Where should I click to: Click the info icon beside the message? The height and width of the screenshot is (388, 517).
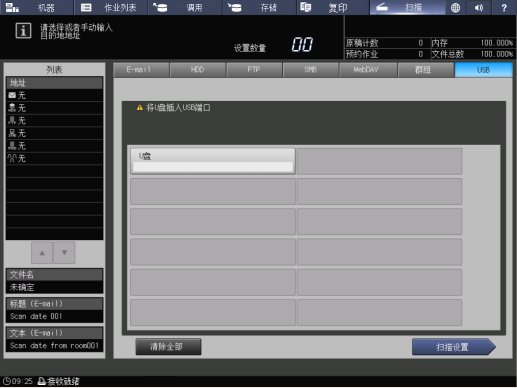click(x=23, y=31)
